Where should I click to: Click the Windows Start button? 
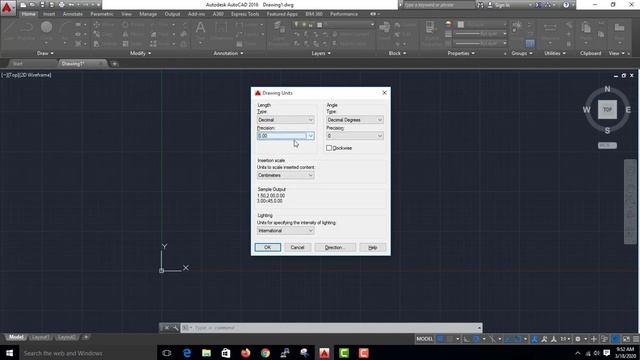pos(9,353)
